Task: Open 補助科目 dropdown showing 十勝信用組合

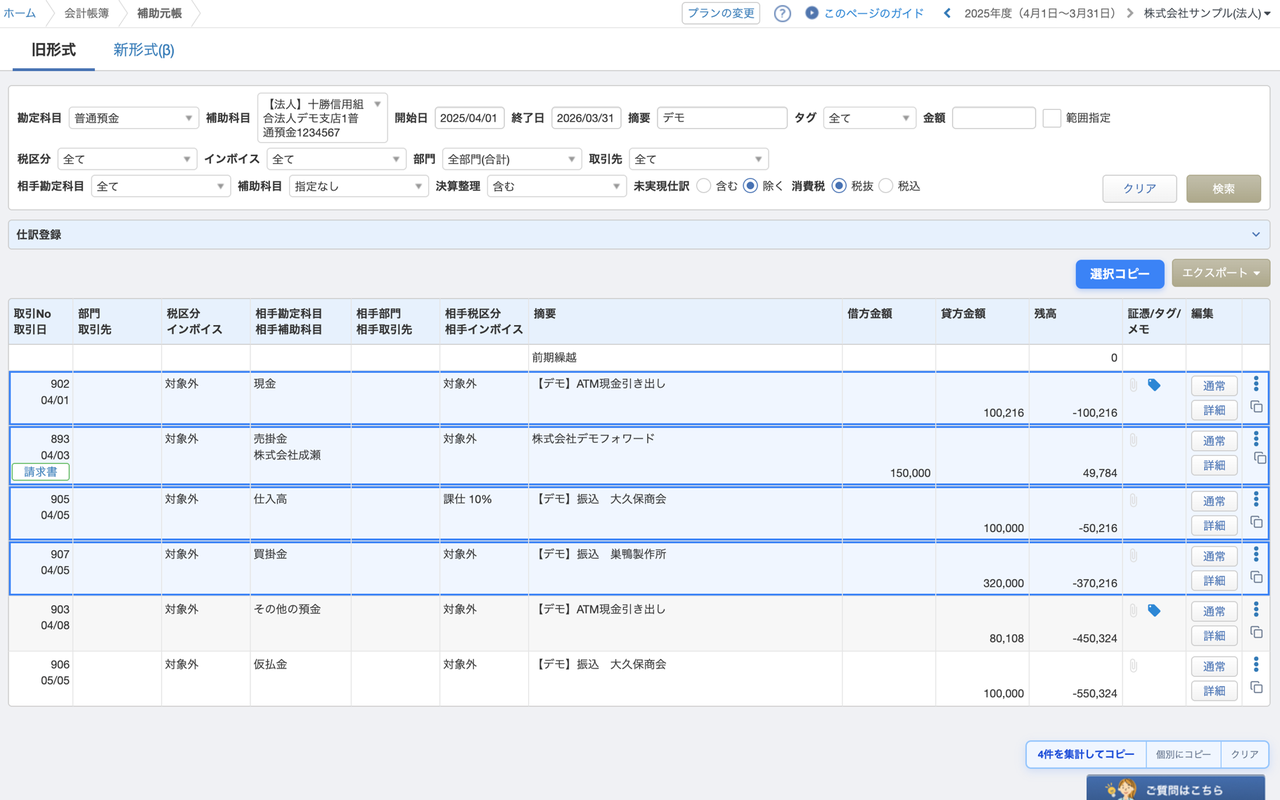Action: pos(322,118)
